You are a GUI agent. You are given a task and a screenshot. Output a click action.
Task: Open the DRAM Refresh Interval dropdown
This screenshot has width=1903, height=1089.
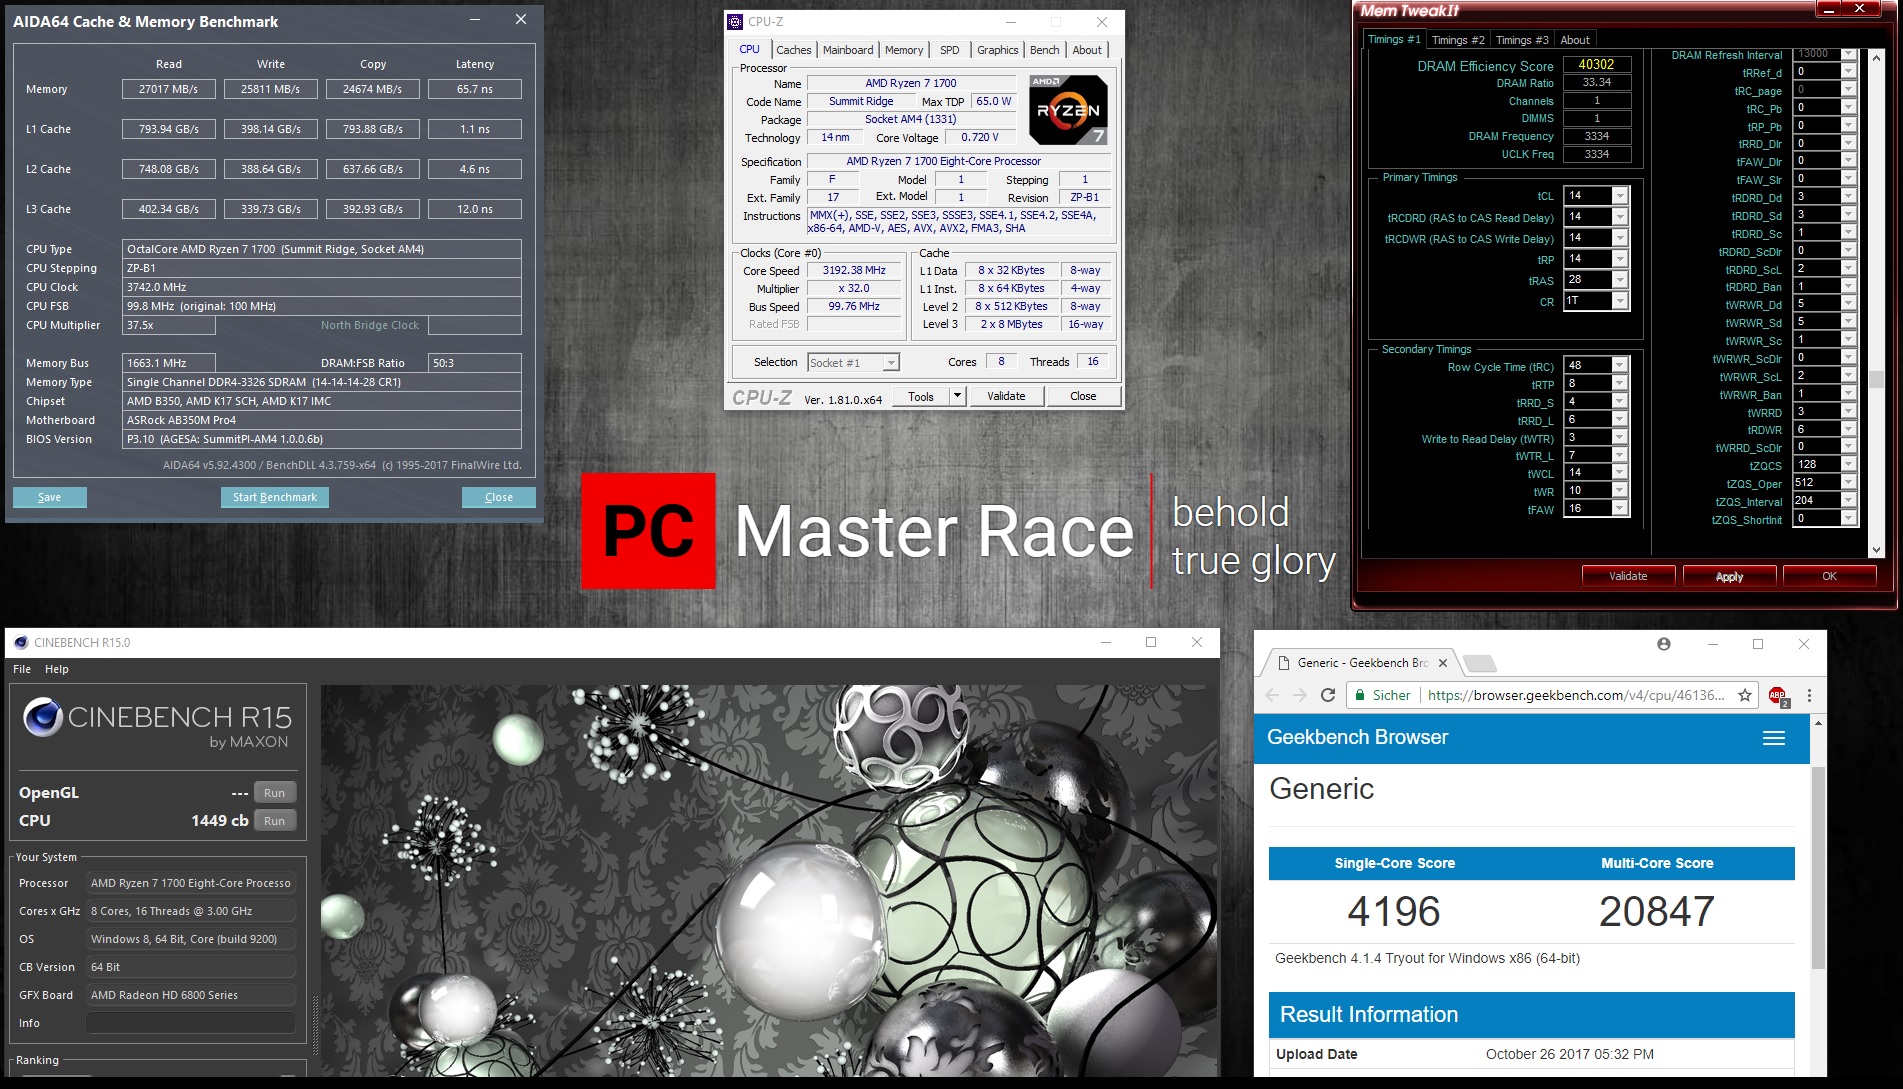tap(1849, 54)
